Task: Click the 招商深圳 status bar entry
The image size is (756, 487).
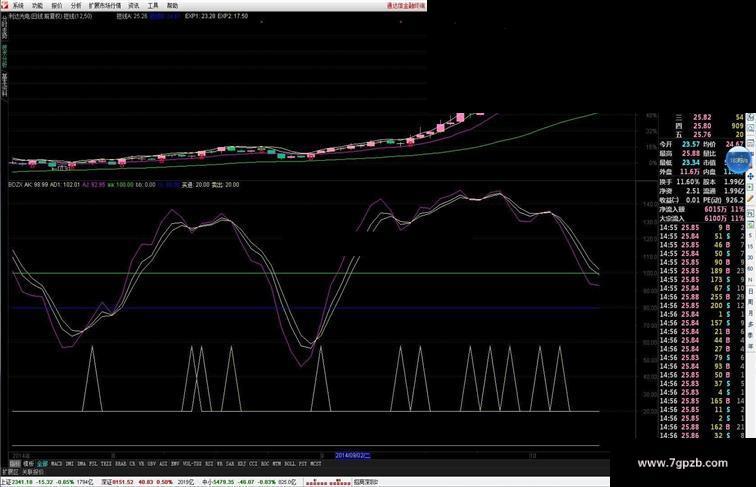Action: coord(366,482)
